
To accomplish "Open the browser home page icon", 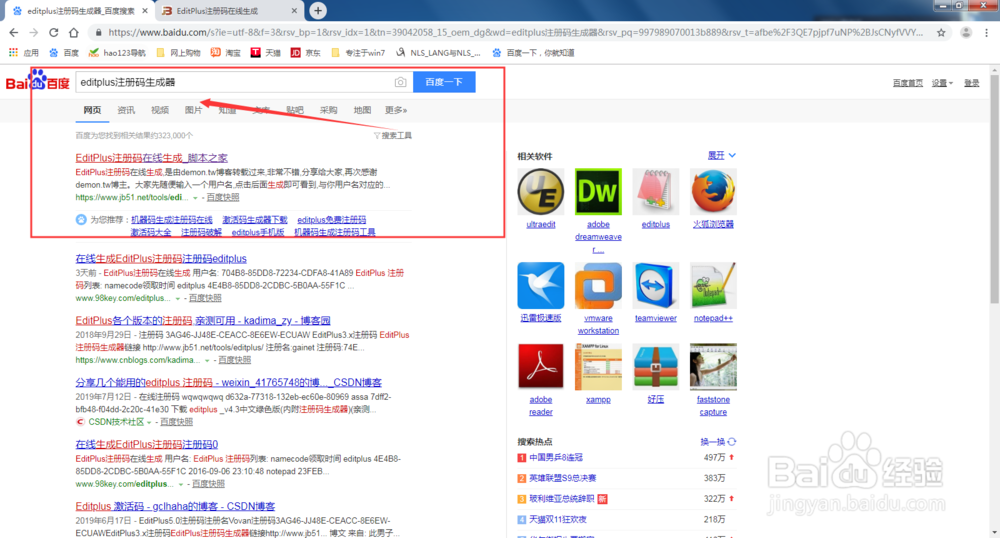I will (74, 33).
